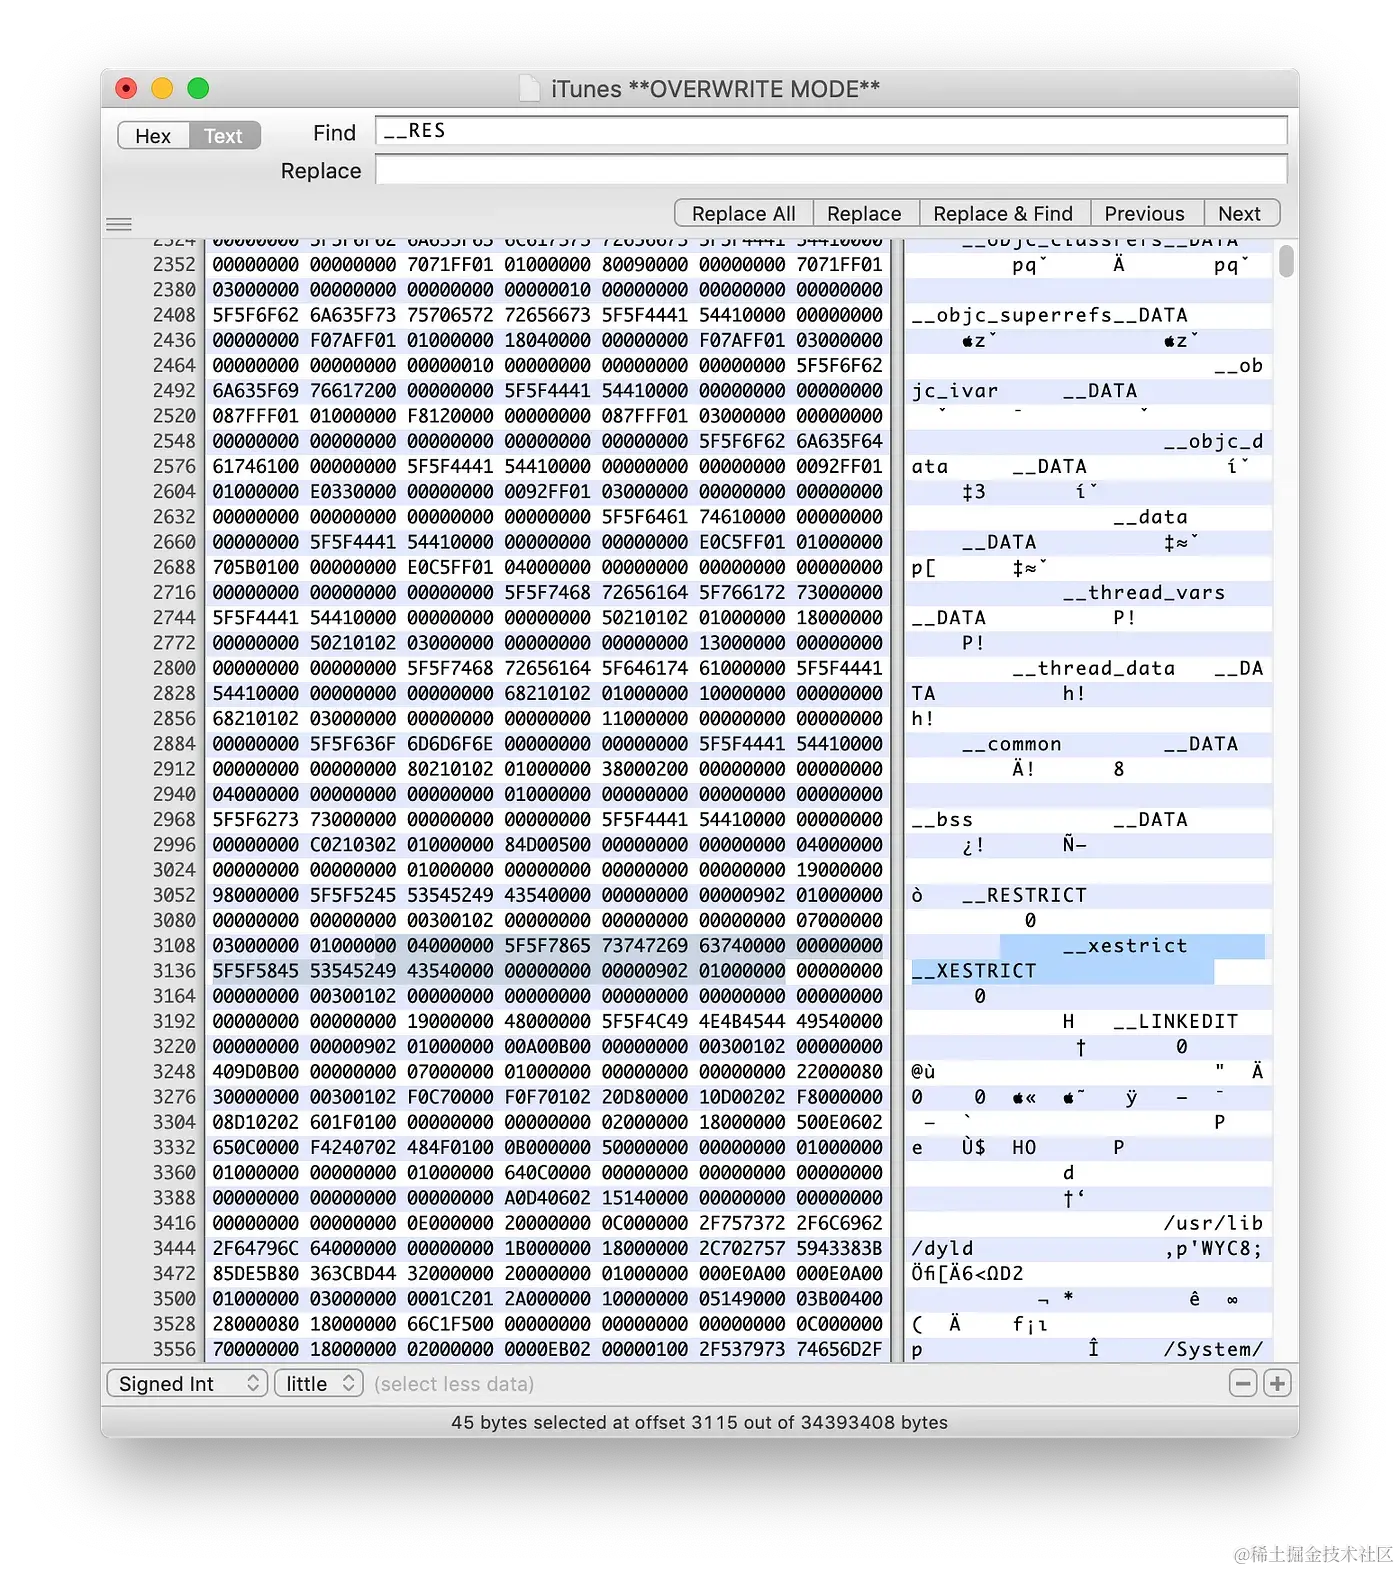Click the hamburger lines icon under Hex toggle
The width and height of the screenshot is (1400, 1571).
pyautogui.click(x=119, y=224)
